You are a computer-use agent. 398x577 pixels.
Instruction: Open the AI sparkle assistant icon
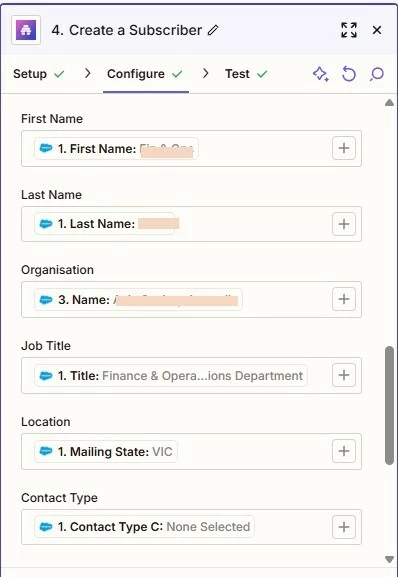321,74
